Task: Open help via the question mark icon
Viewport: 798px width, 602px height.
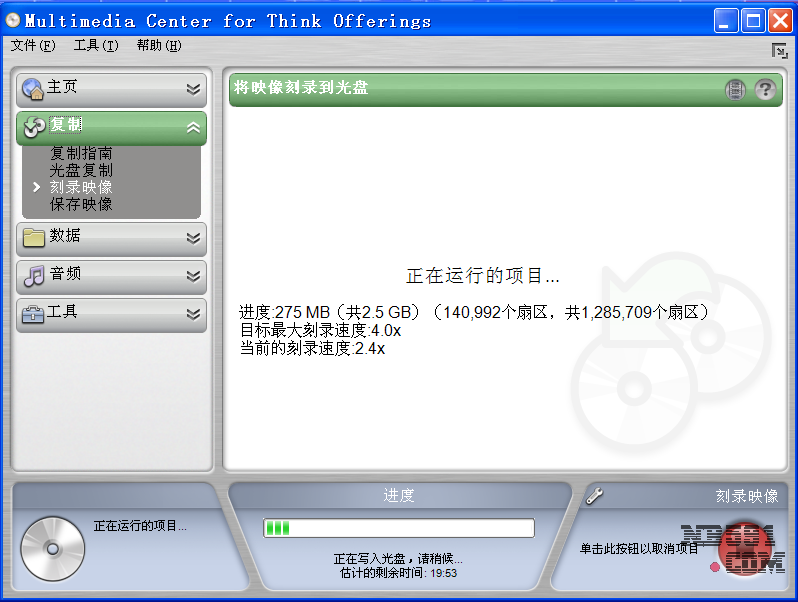Action: coord(765,90)
